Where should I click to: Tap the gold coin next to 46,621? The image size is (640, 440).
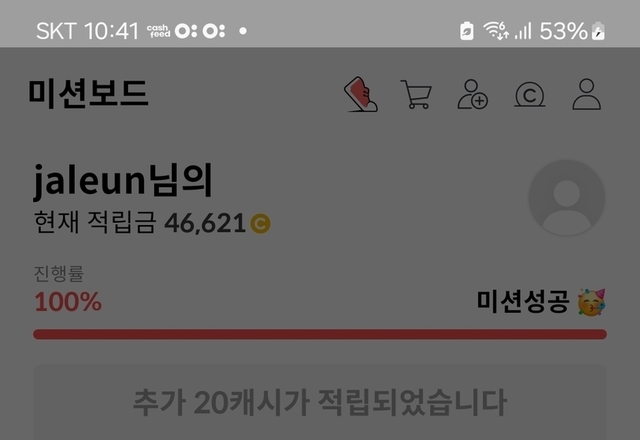click(260, 224)
